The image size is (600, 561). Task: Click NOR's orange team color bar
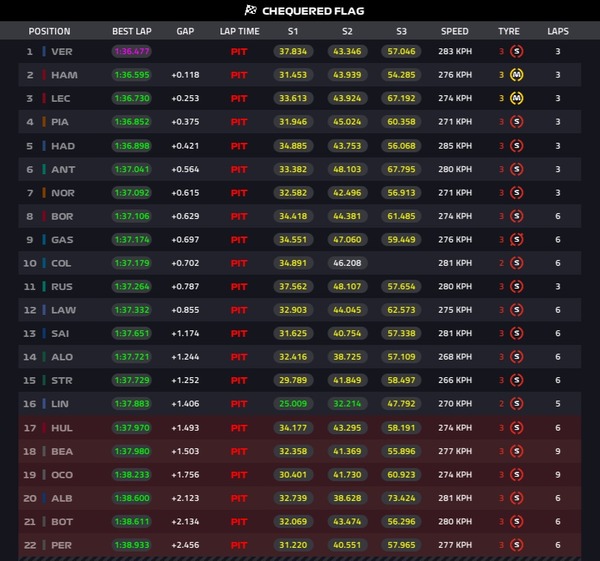pos(44,193)
